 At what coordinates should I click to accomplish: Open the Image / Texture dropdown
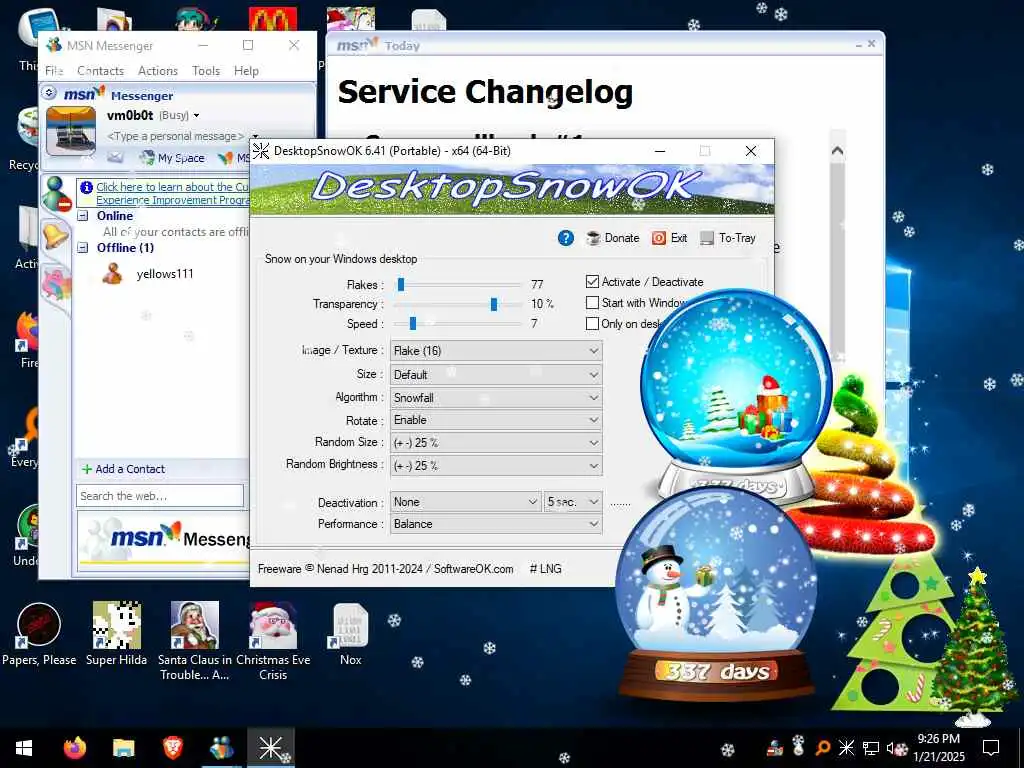tap(496, 351)
